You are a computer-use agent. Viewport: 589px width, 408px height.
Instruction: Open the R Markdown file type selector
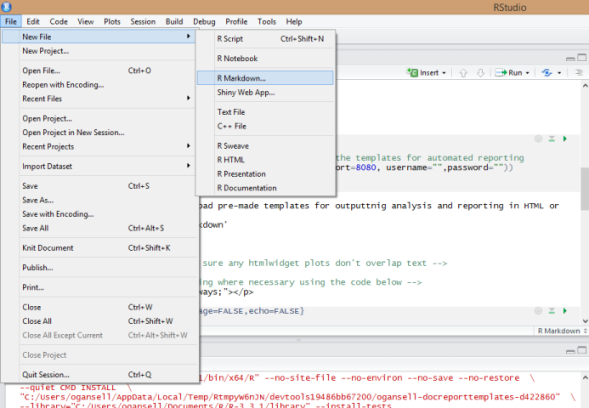(561, 331)
